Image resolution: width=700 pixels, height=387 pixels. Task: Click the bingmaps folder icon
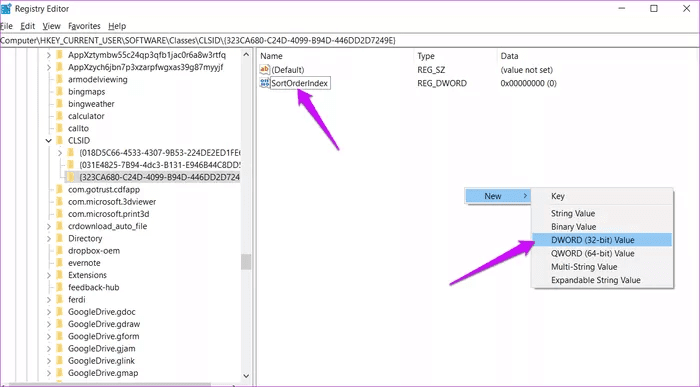[60, 92]
